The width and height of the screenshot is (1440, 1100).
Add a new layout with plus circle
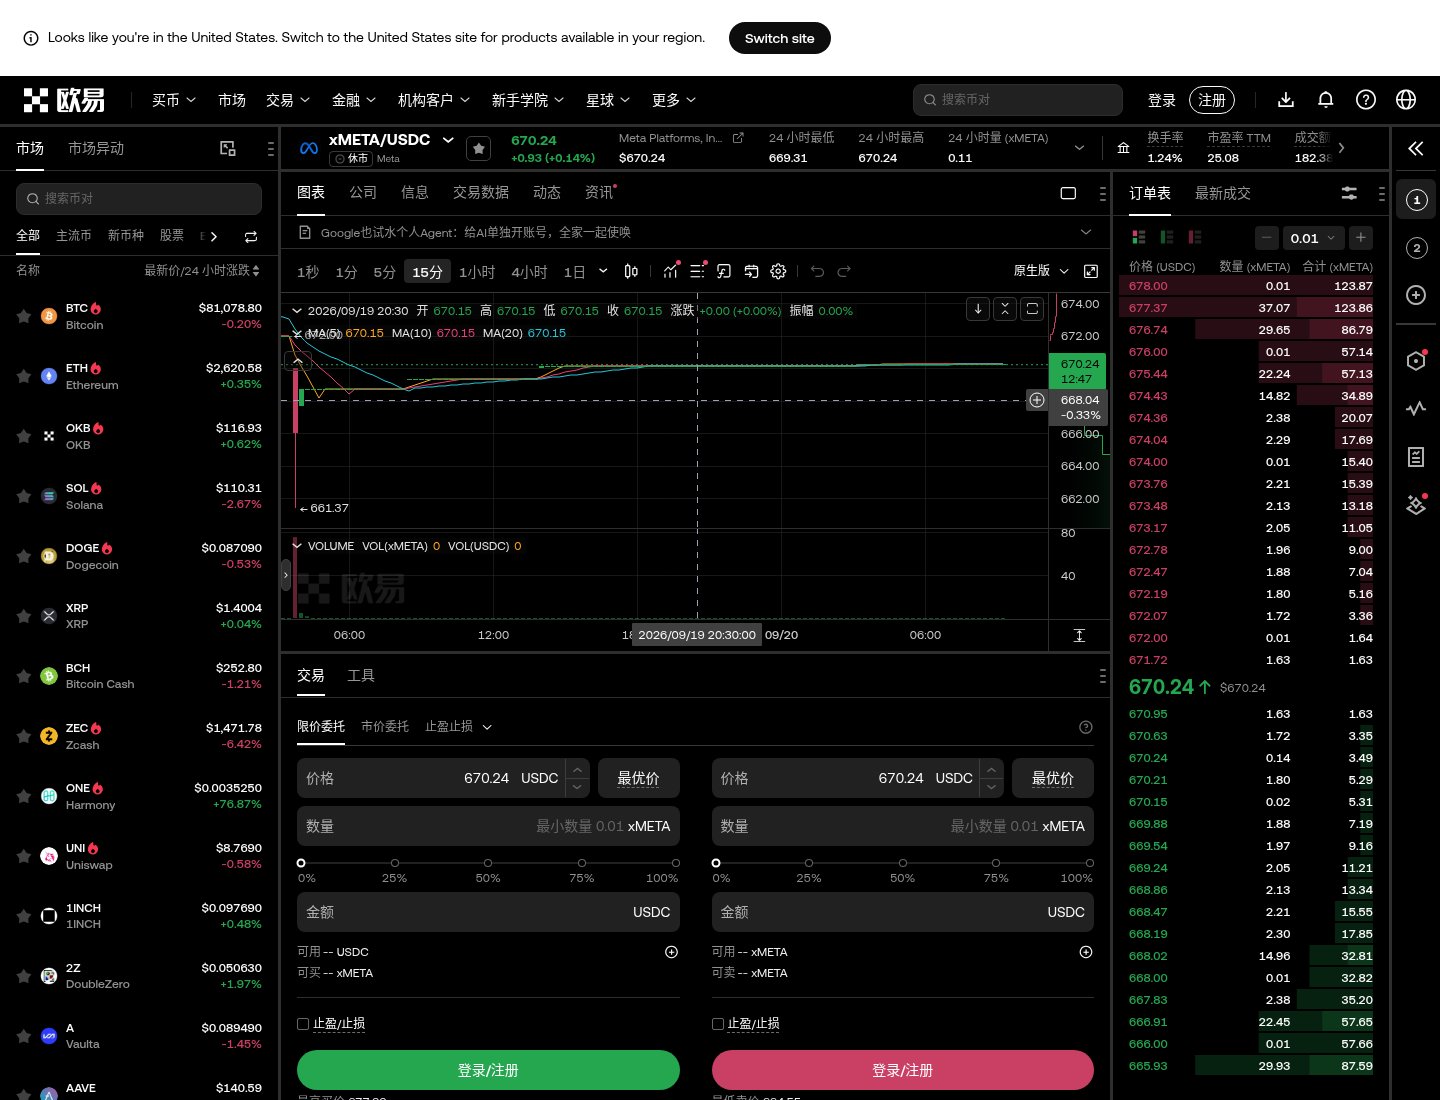coord(1416,295)
